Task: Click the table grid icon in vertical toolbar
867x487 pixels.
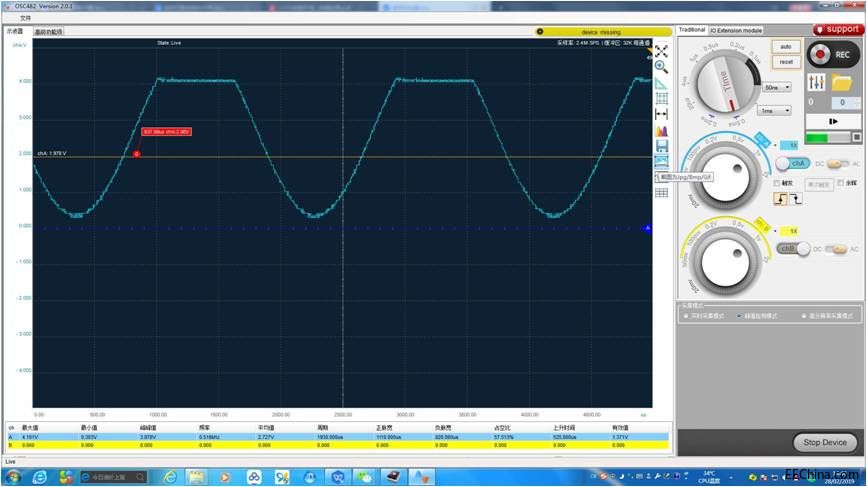Action: 661,192
